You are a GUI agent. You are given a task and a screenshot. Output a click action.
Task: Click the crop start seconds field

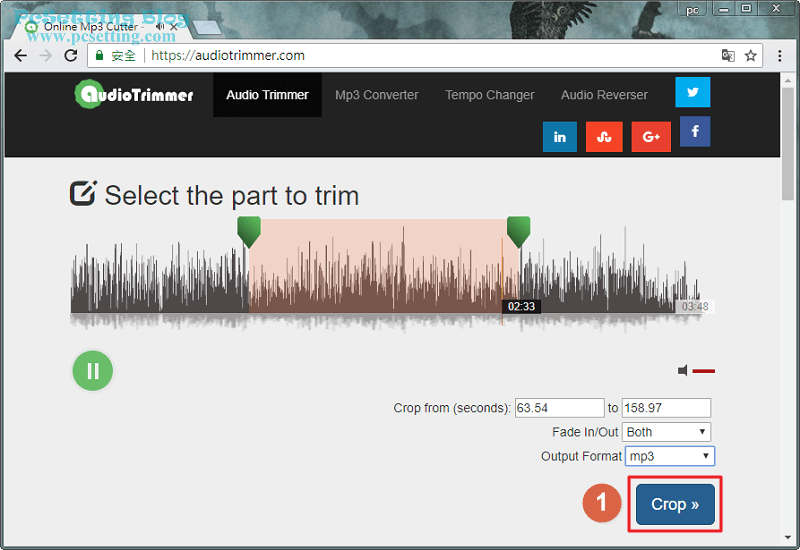[x=559, y=408]
